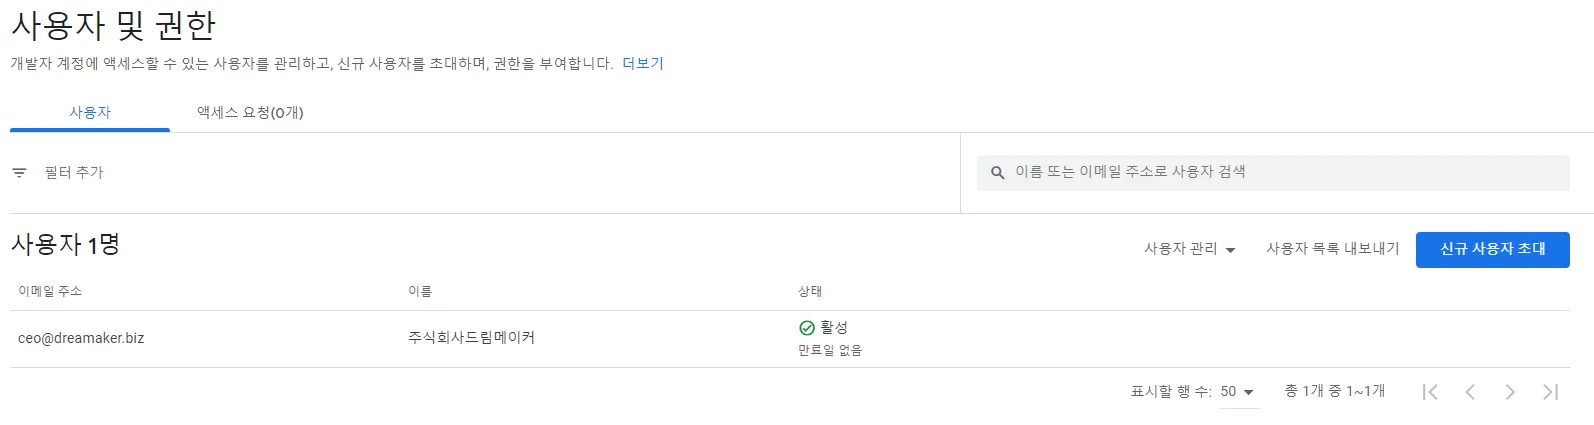Click the filter list icon

point(19,173)
